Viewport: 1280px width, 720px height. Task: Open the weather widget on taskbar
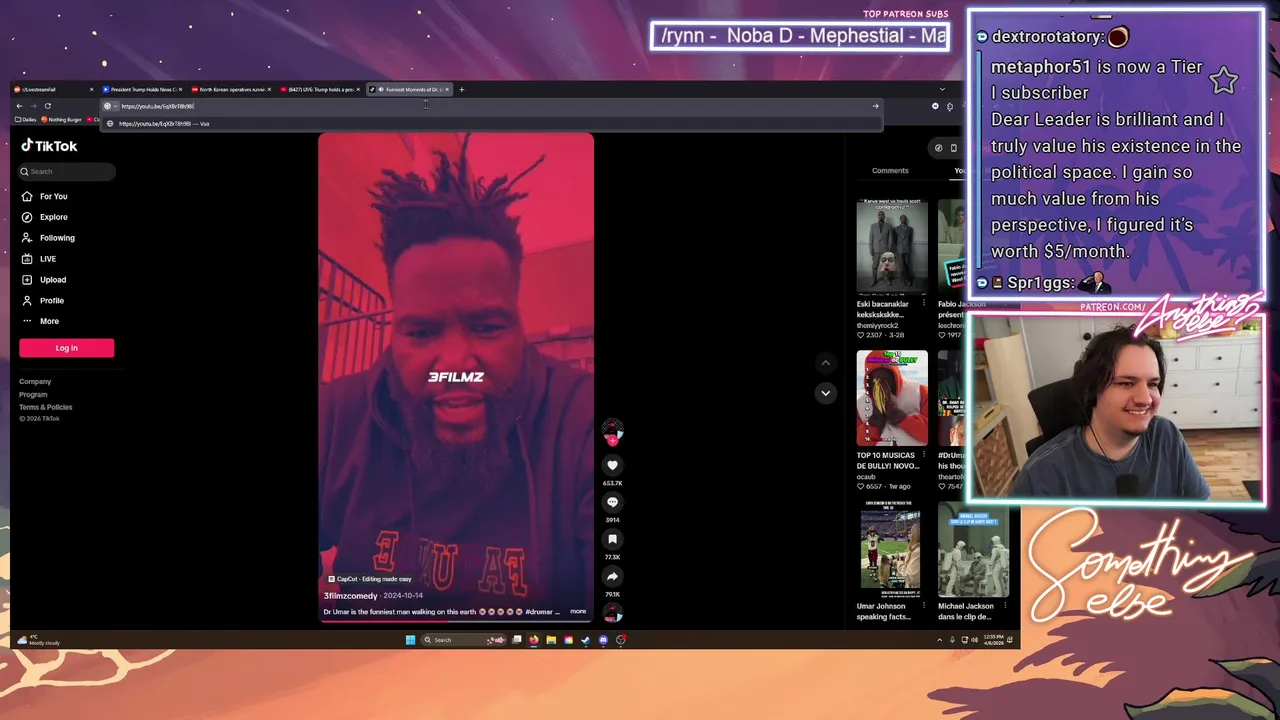37,640
